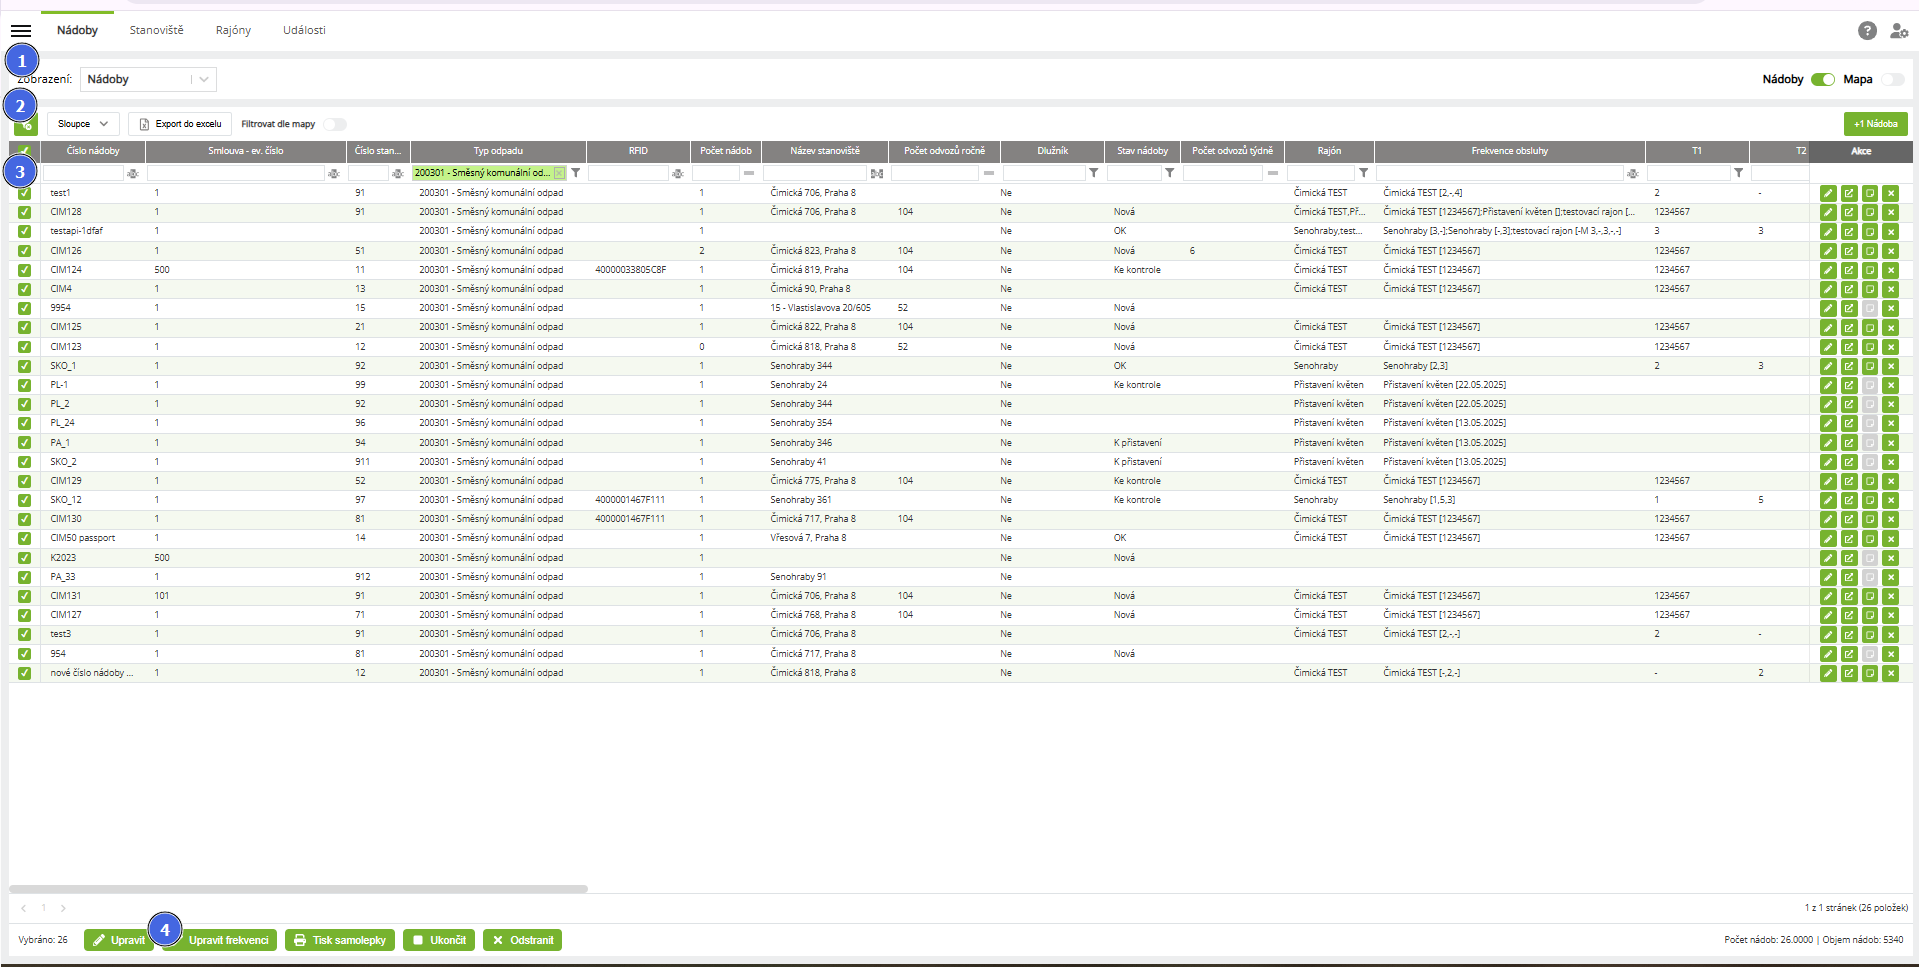Image resolution: width=1919 pixels, height=967 pixels.
Task: Click the note icon for row testapi-1dfaf
Action: tap(1870, 231)
